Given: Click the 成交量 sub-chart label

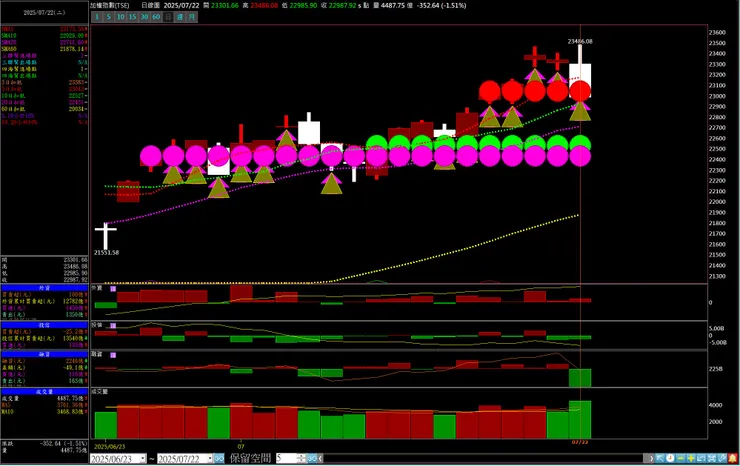Looking at the screenshot, I should [x=100, y=392].
